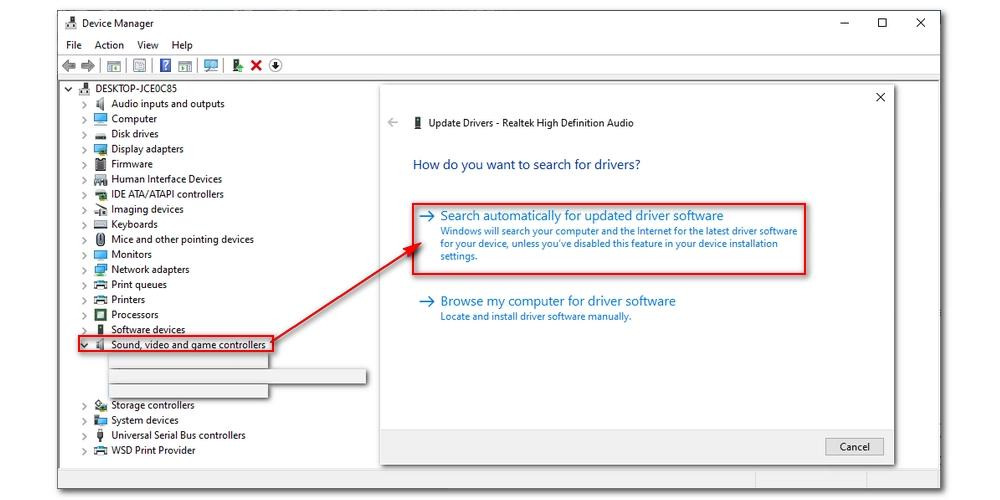Click the Back arrow in Device Manager toolbar
1000x500 pixels.
coord(69,66)
